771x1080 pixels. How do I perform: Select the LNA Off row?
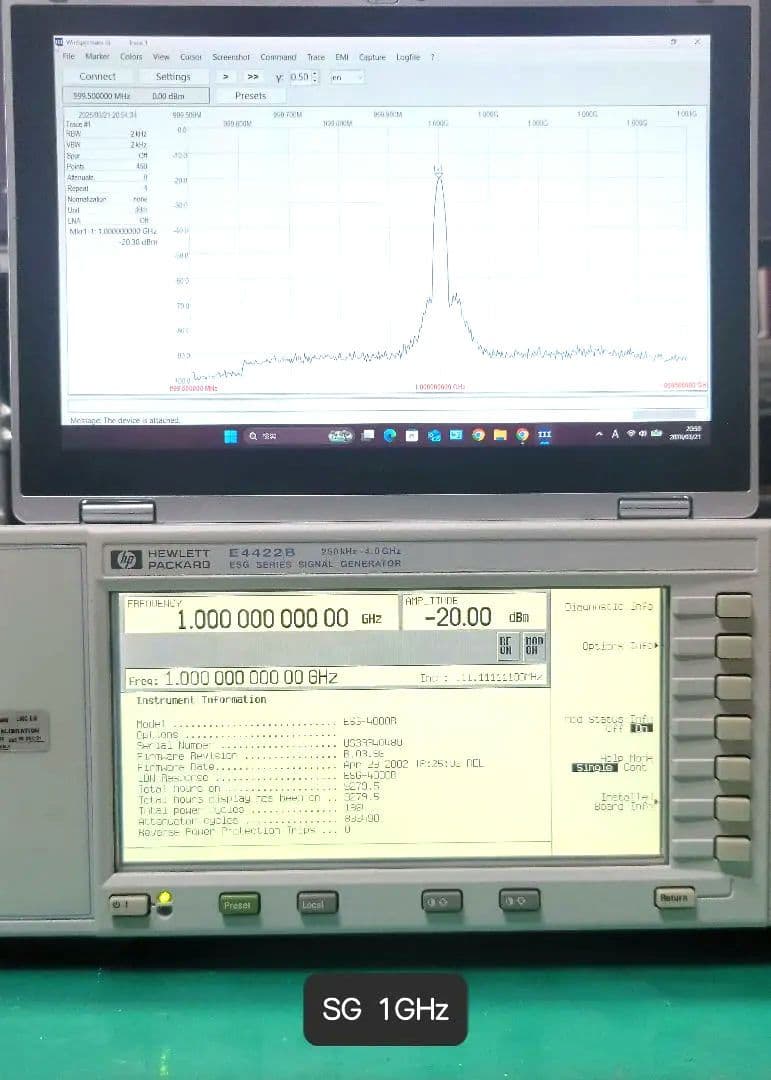point(107,220)
